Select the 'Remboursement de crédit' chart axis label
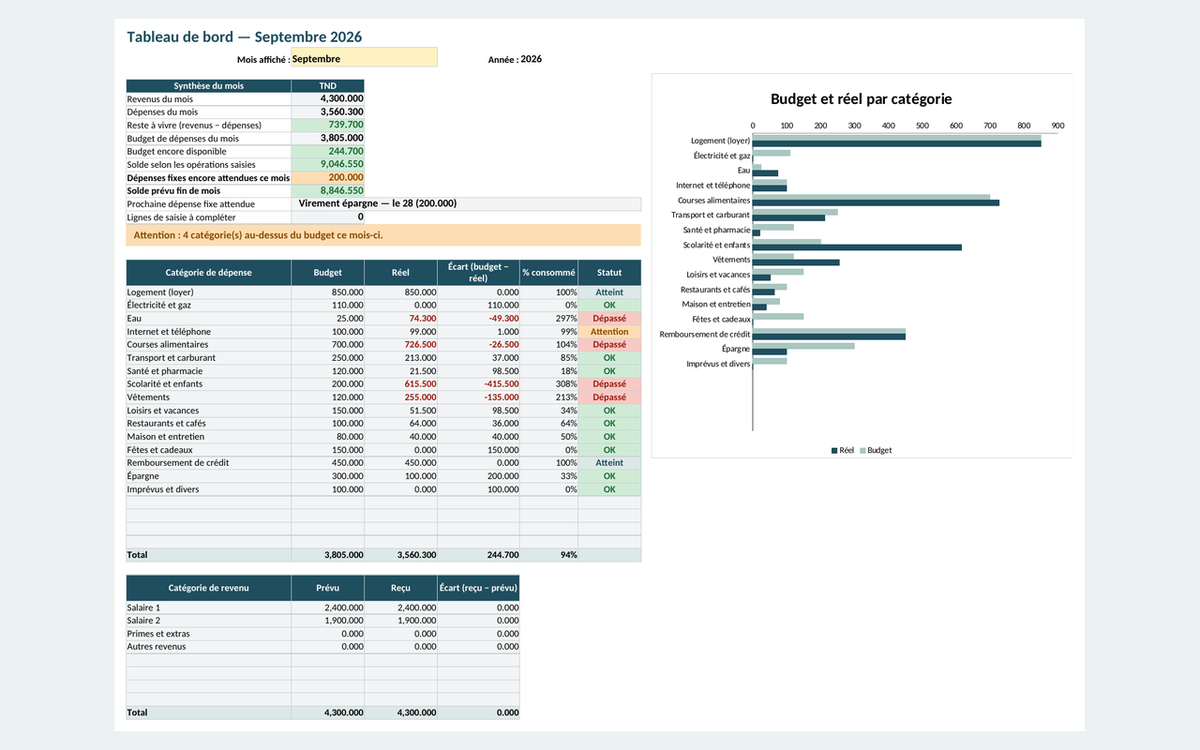The image size is (1200, 750). coord(705,334)
